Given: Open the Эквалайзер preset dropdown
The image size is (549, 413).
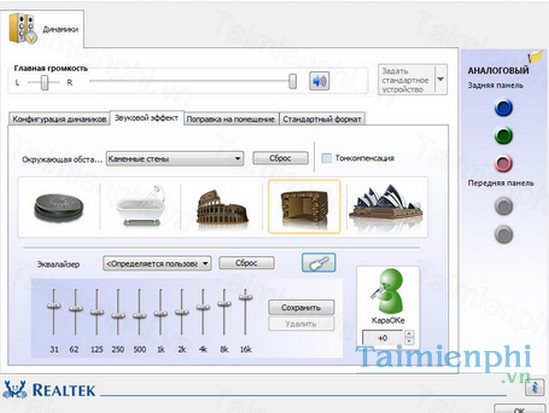Looking at the screenshot, I should (x=157, y=263).
